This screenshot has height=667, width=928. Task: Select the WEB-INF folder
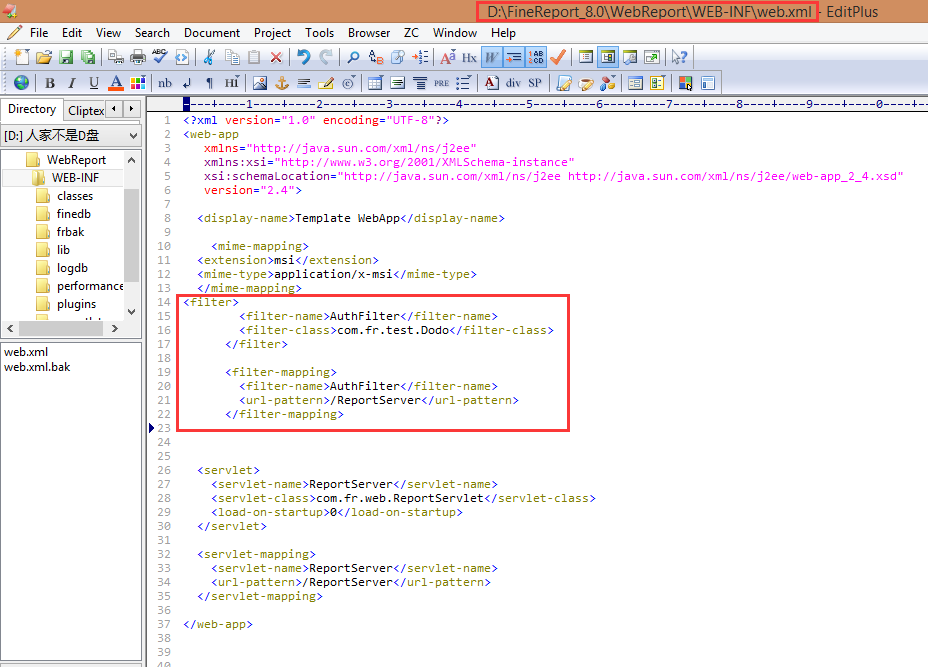coord(75,178)
